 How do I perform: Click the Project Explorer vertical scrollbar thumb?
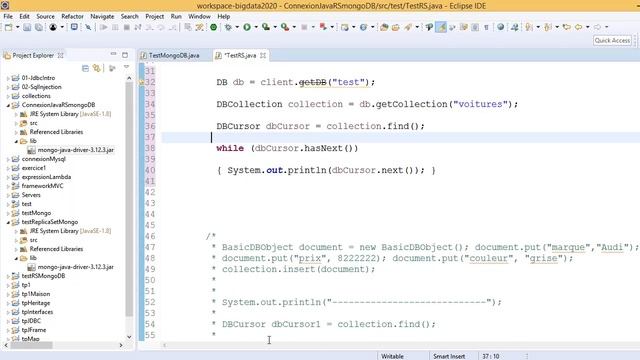click(129, 200)
